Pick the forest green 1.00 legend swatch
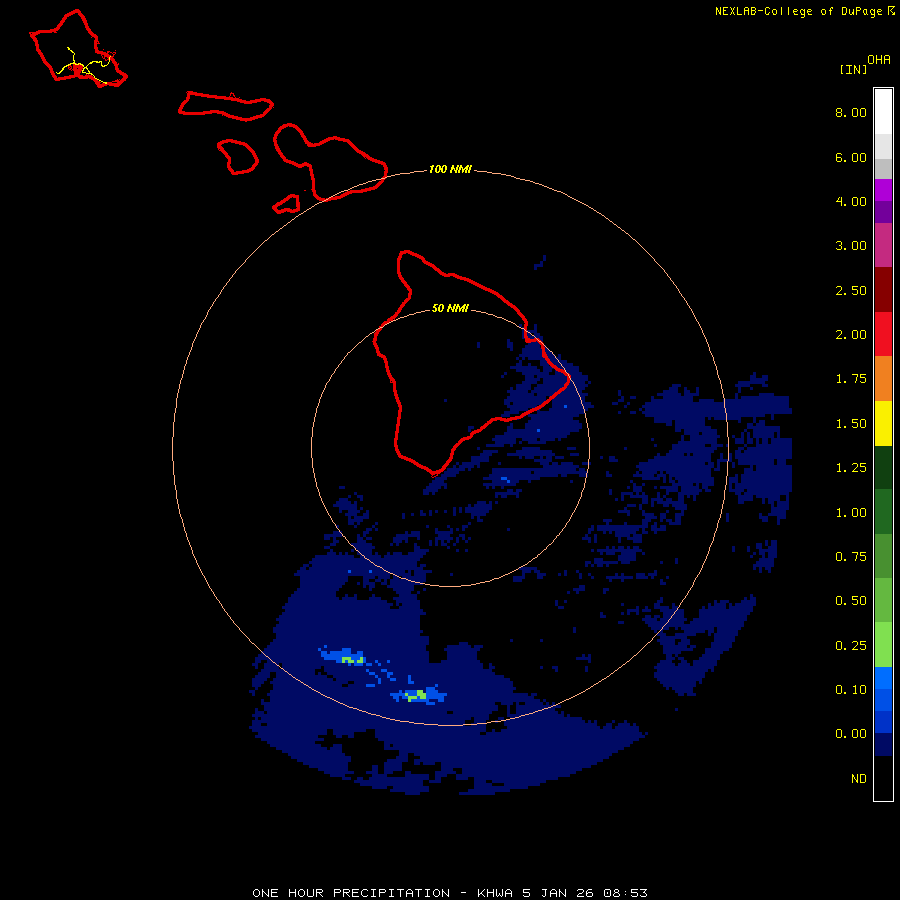 (883, 512)
